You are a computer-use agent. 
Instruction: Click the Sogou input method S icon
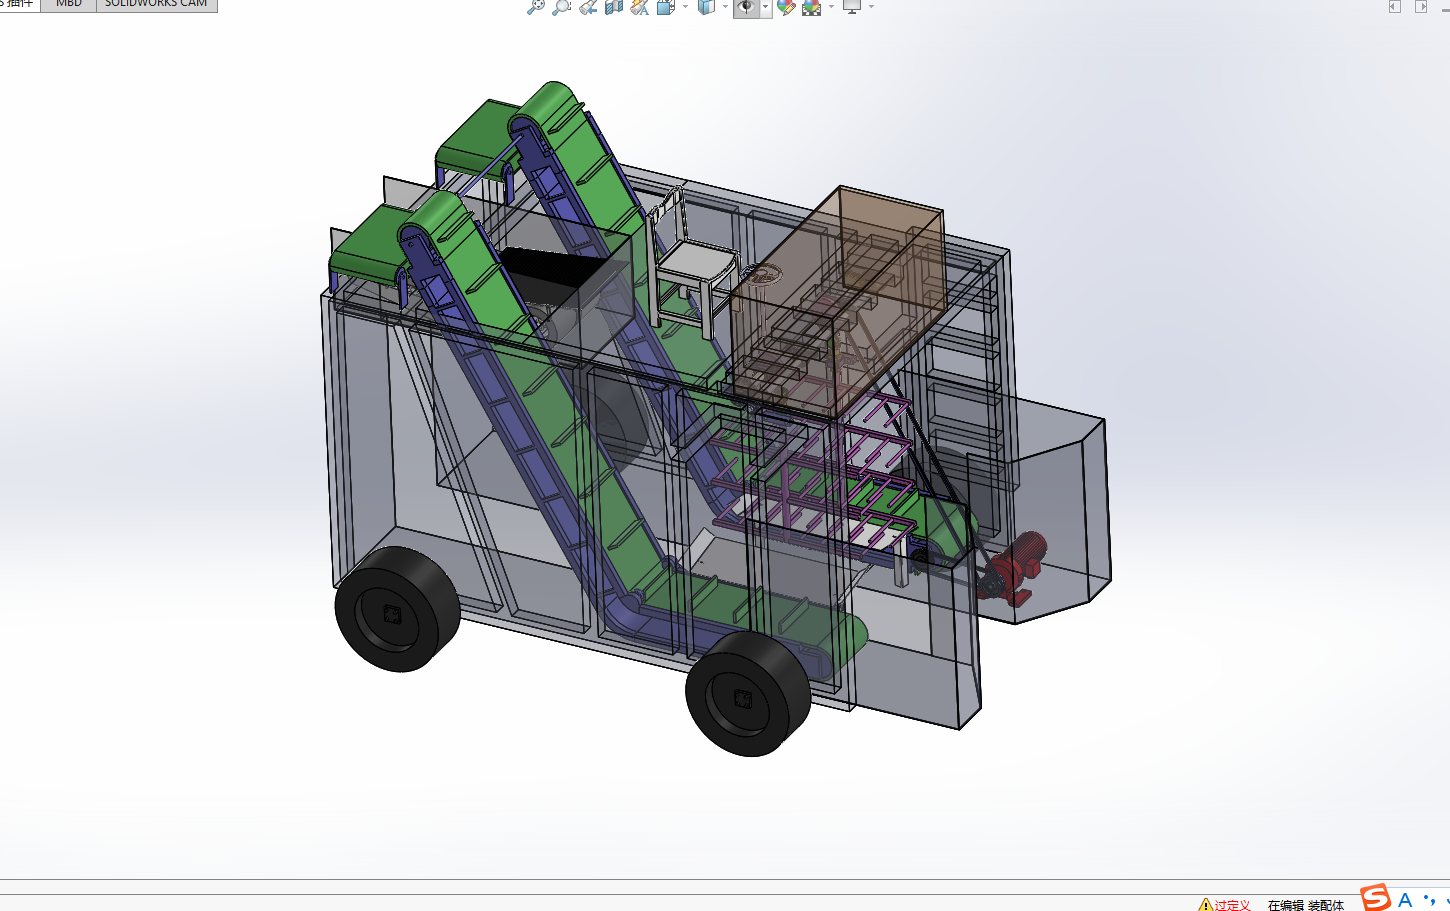click(x=1375, y=898)
